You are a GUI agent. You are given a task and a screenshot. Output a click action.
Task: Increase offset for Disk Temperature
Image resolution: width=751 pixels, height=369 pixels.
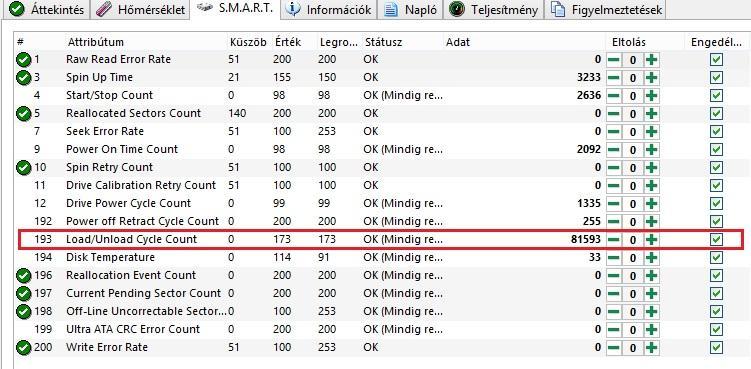tap(650, 258)
